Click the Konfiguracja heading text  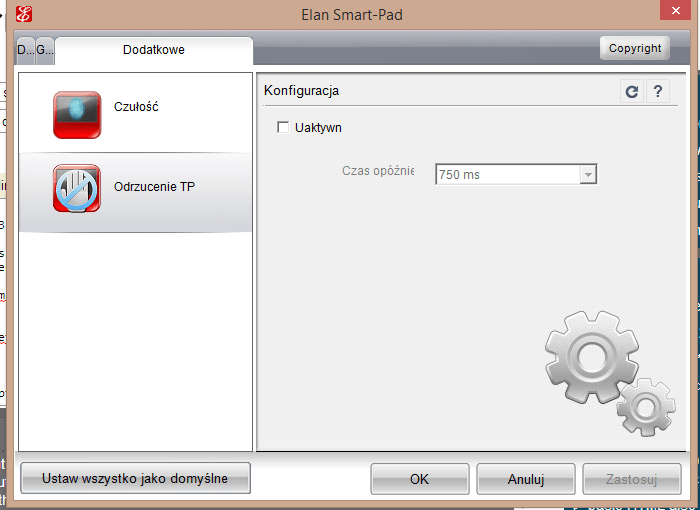301,91
